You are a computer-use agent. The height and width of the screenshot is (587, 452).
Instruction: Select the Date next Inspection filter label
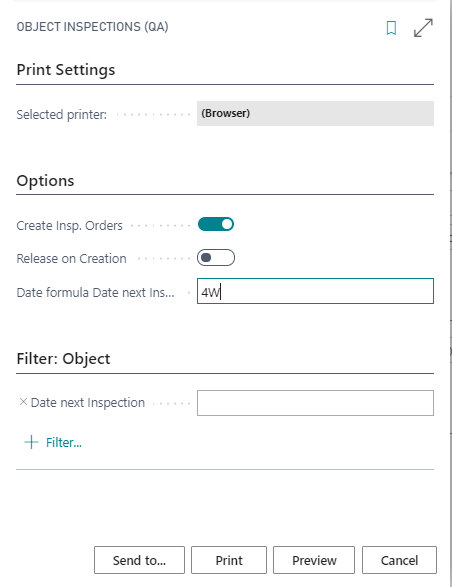pos(88,402)
